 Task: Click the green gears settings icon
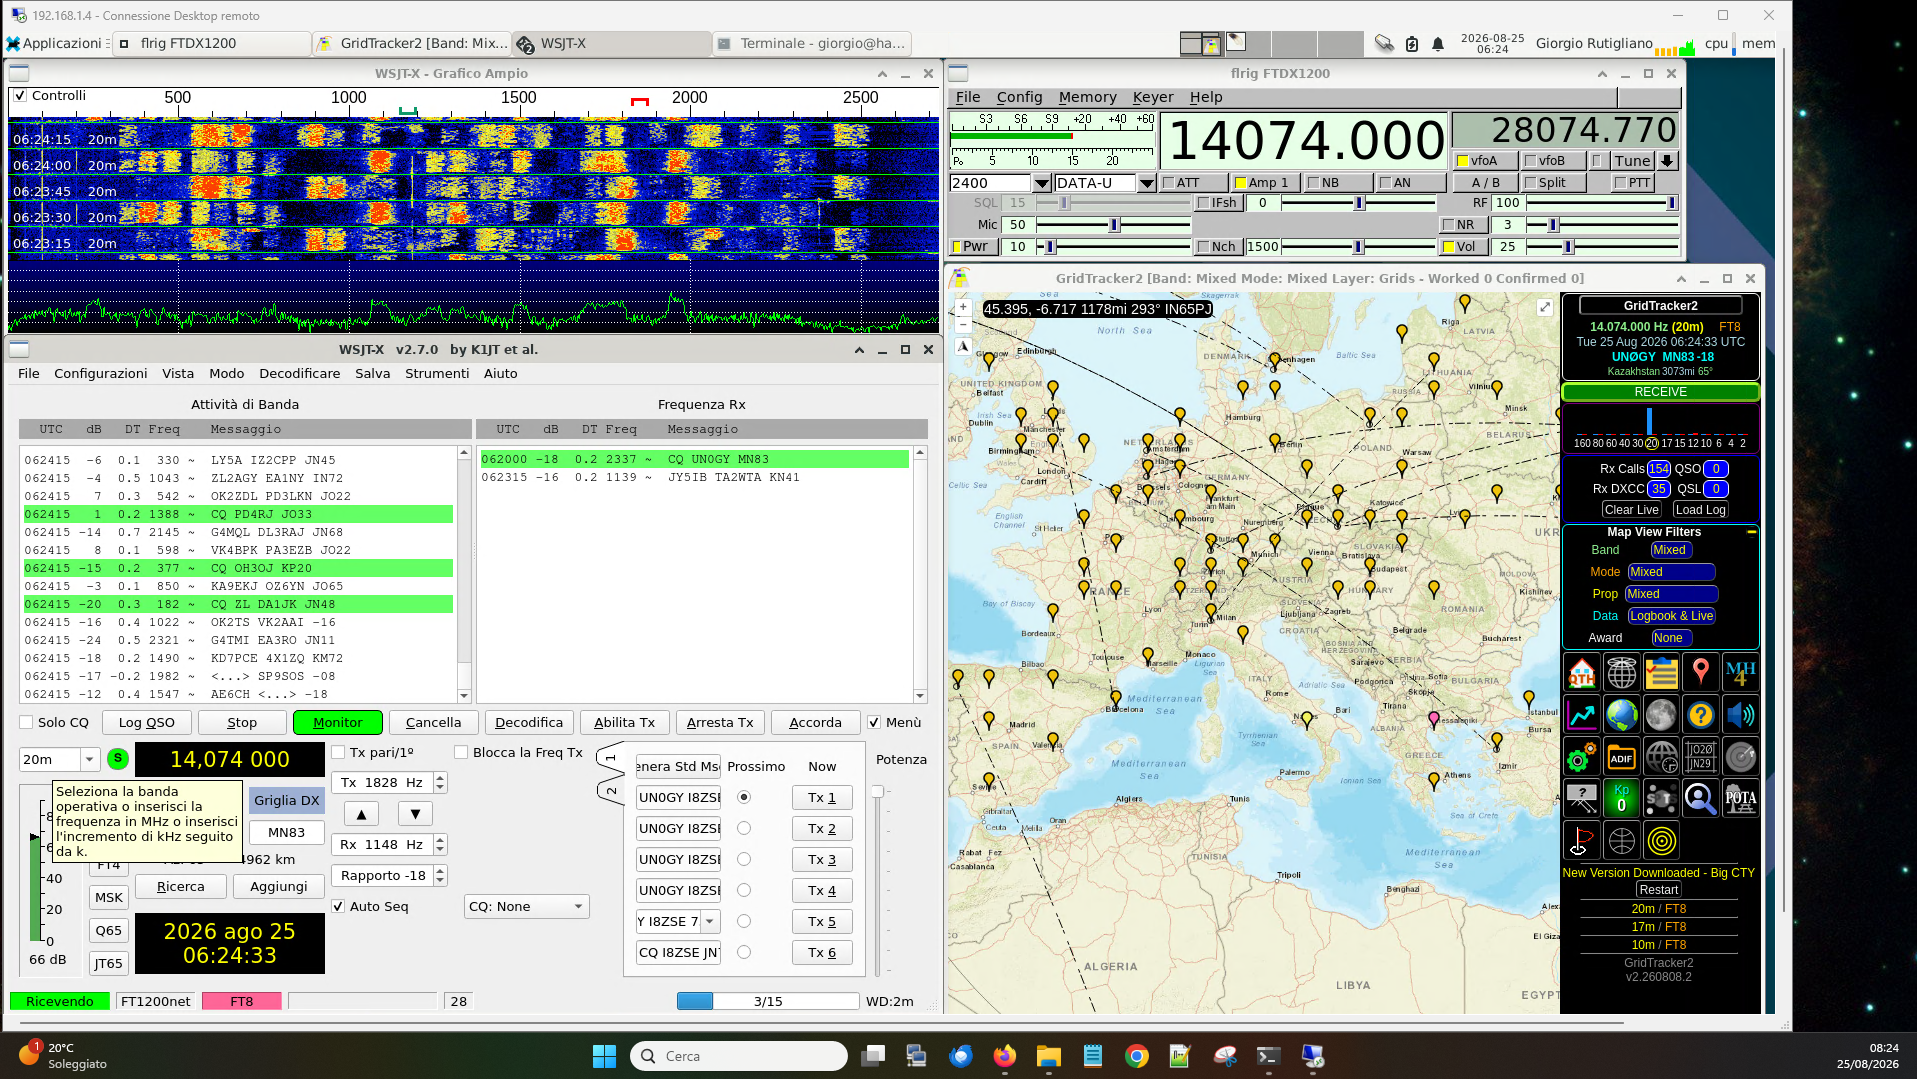click(x=1581, y=757)
